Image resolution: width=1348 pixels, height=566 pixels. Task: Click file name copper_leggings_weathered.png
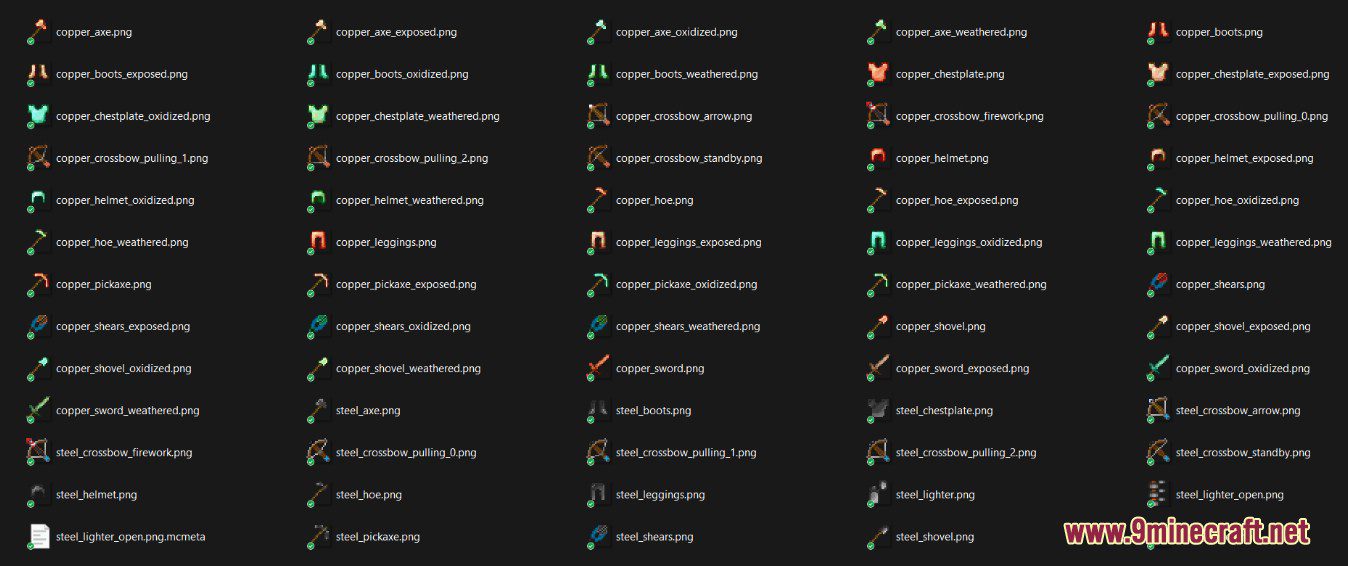click(1254, 242)
